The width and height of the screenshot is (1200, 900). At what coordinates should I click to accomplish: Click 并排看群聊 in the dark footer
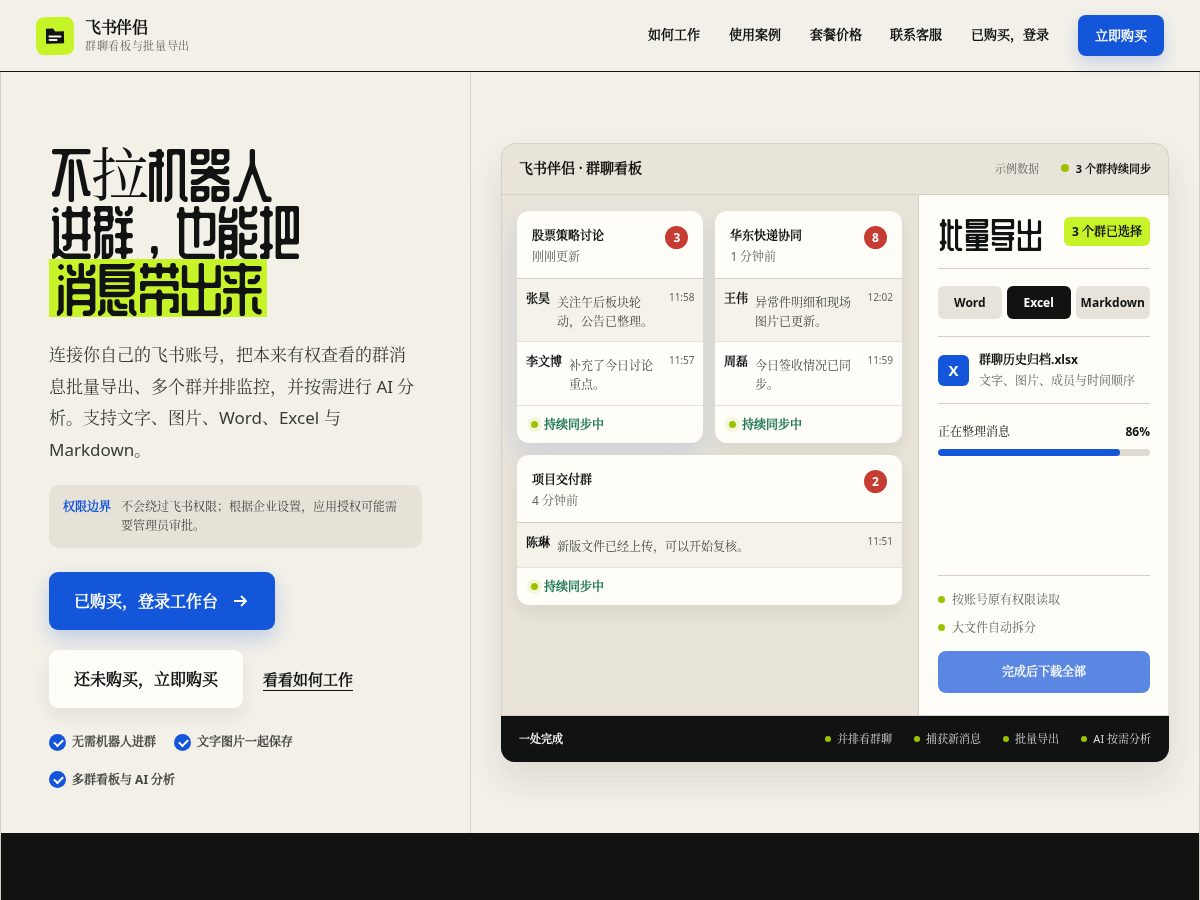tap(864, 739)
